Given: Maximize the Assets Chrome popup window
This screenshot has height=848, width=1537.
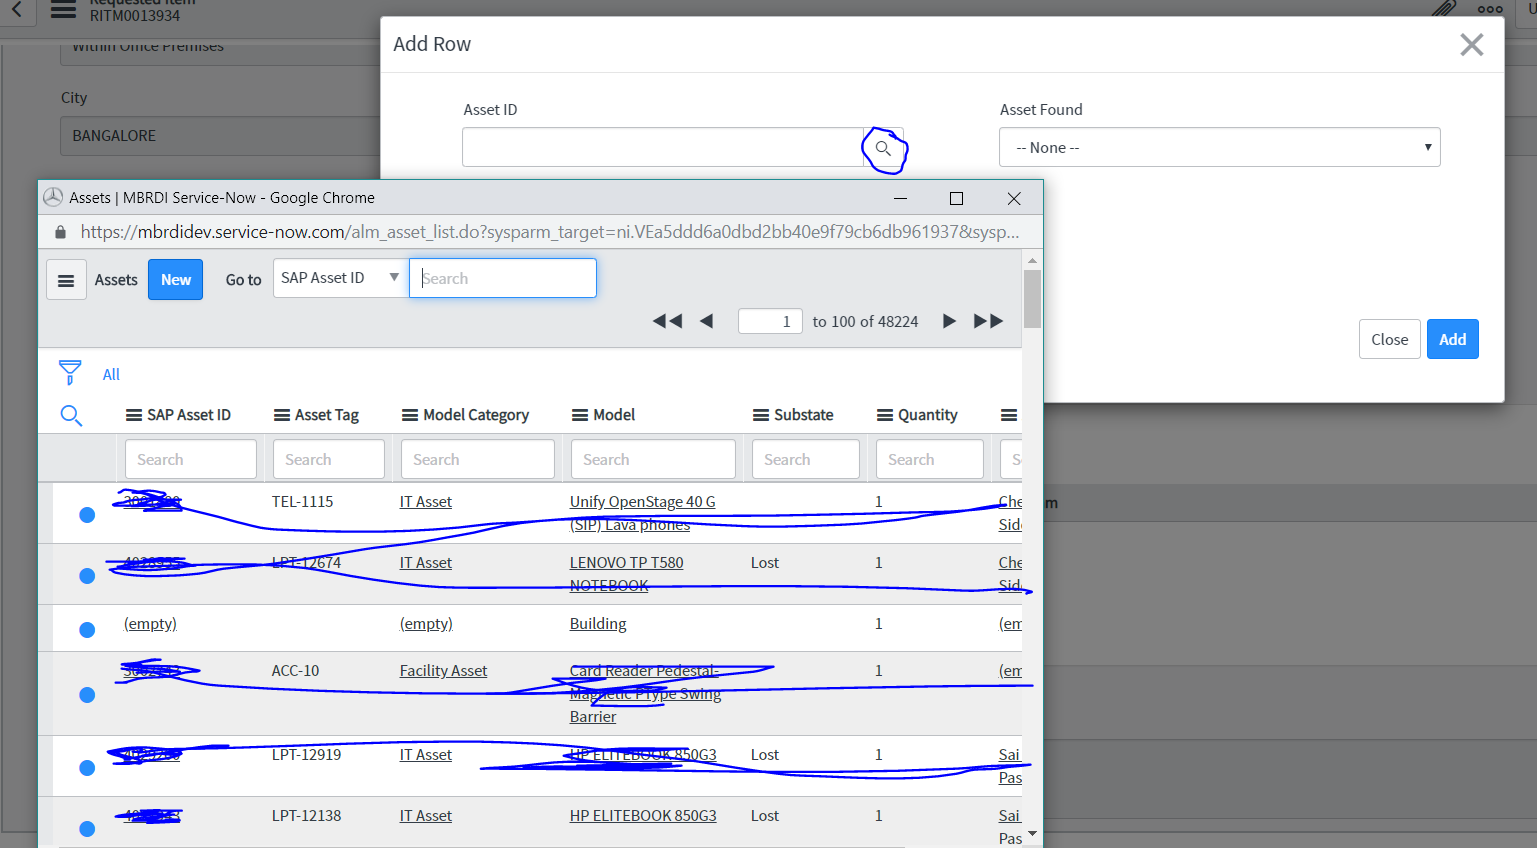Looking at the screenshot, I should pos(956,198).
